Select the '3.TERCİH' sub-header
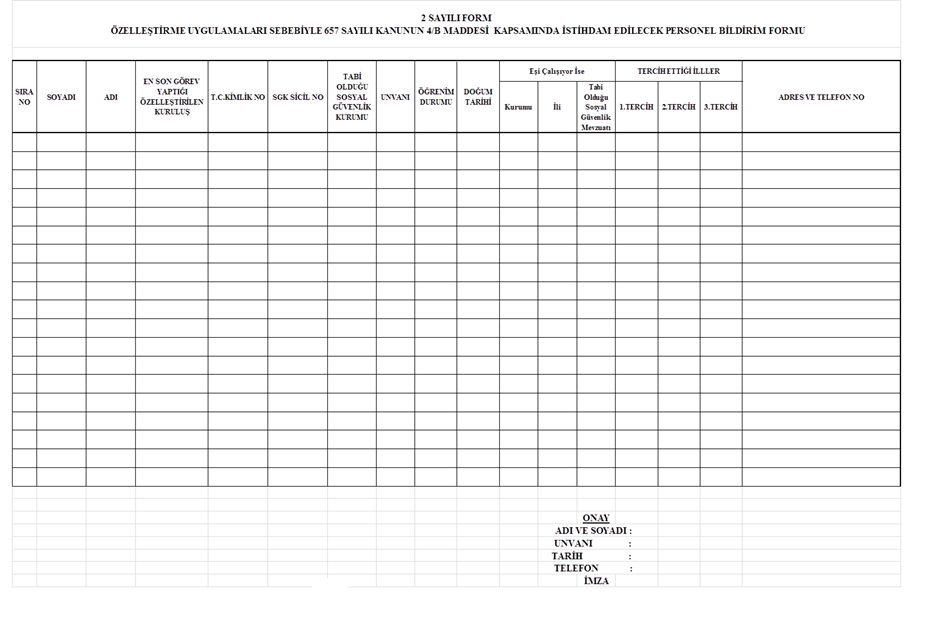This screenshot has width=932, height=620. (721, 107)
